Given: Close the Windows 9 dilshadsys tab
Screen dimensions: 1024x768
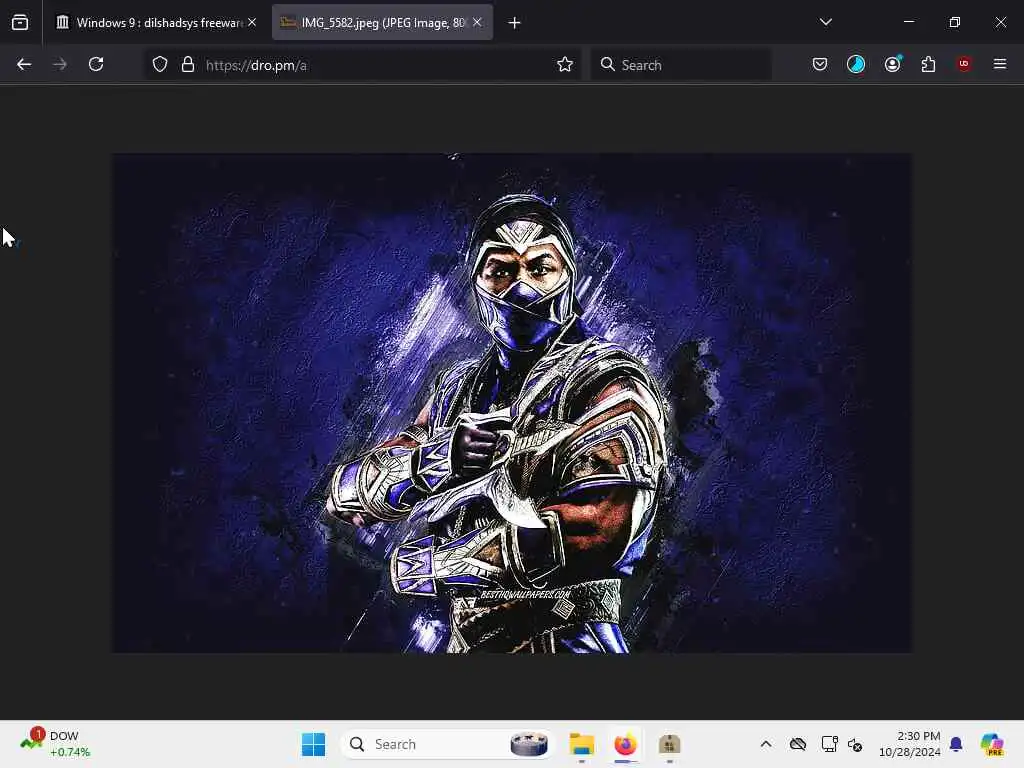Looking at the screenshot, I should 252,22.
